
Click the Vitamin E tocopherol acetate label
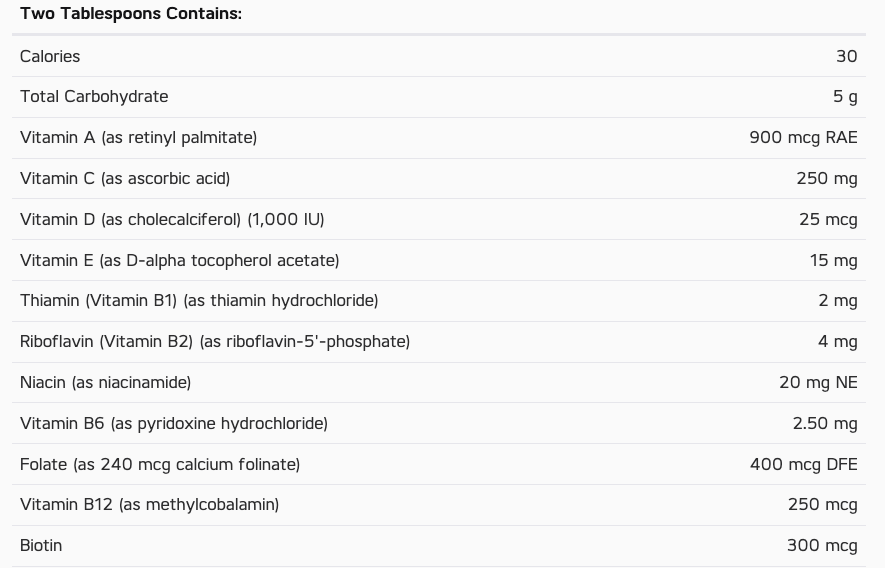coord(179,260)
